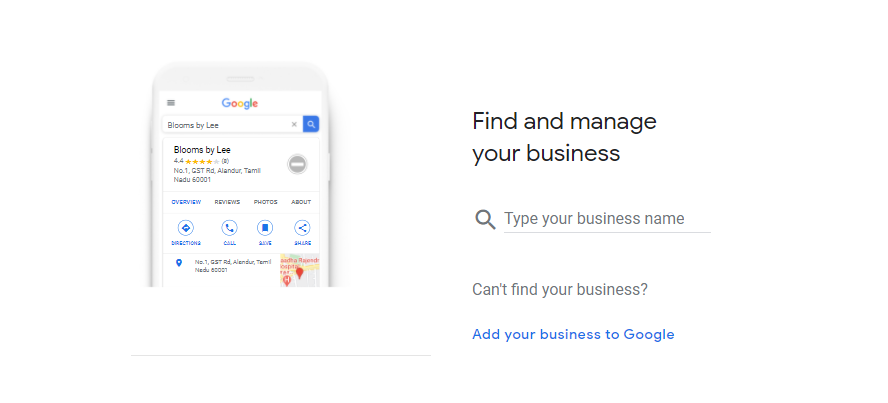Click the Directions icon

(x=186, y=228)
